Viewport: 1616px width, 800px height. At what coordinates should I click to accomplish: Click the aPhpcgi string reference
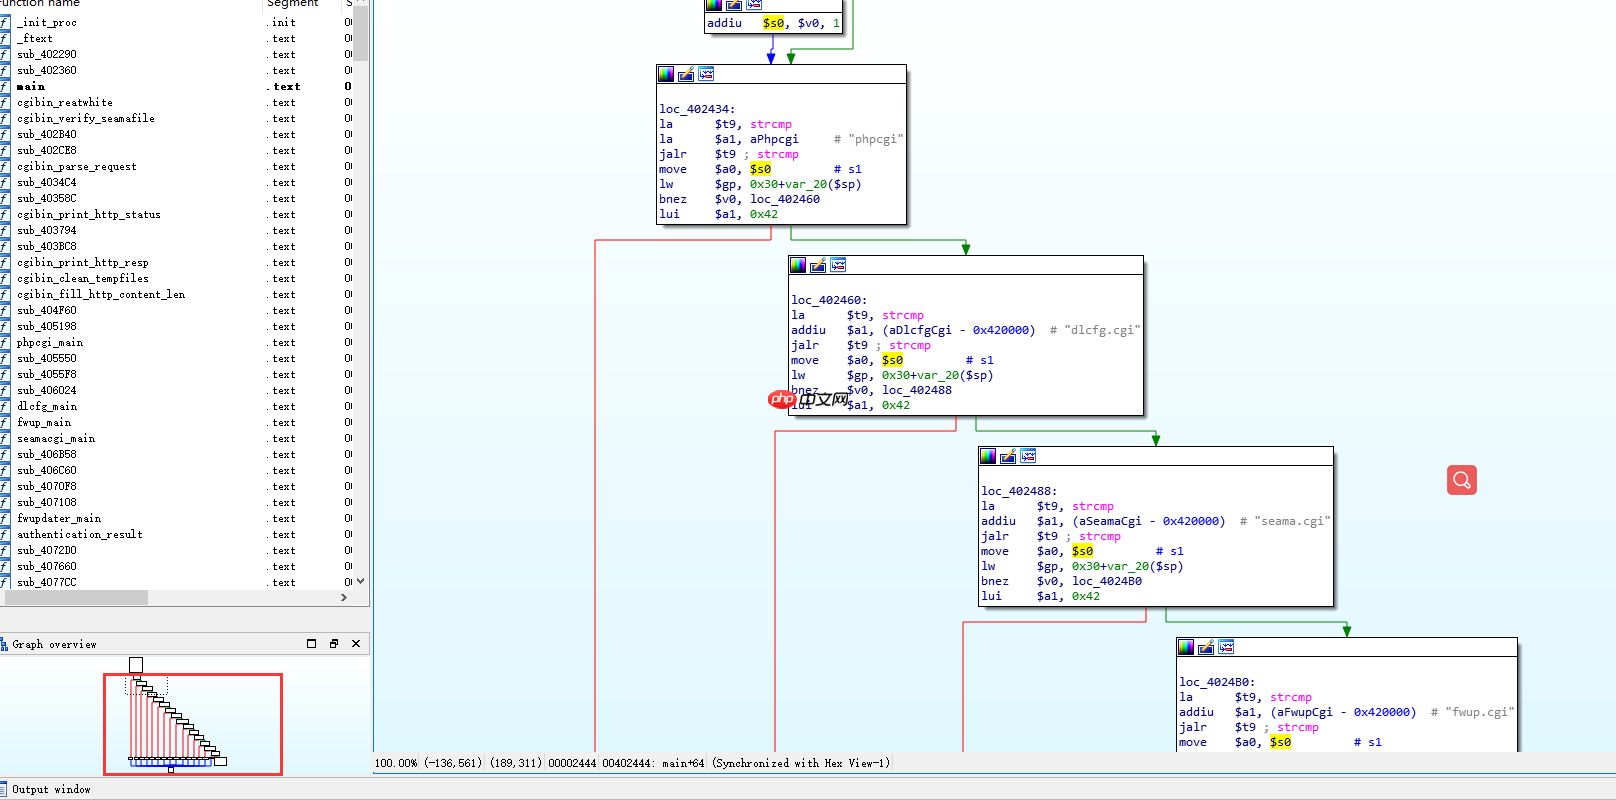click(774, 139)
